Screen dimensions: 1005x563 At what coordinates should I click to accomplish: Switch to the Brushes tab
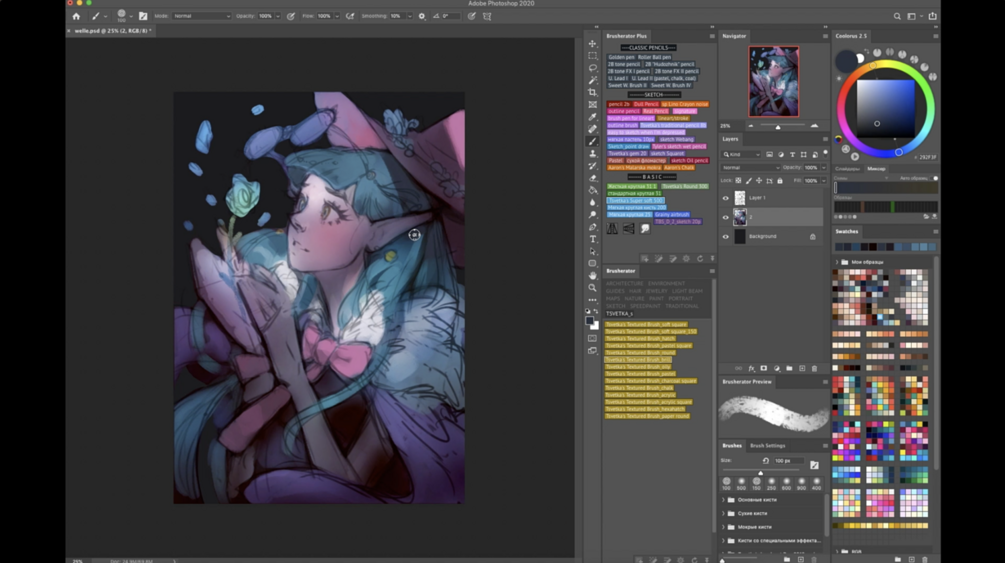tap(732, 446)
